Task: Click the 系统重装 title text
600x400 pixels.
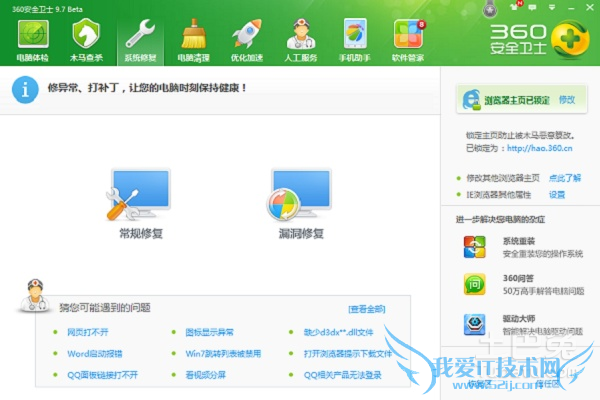Action: pyautogui.click(x=519, y=241)
